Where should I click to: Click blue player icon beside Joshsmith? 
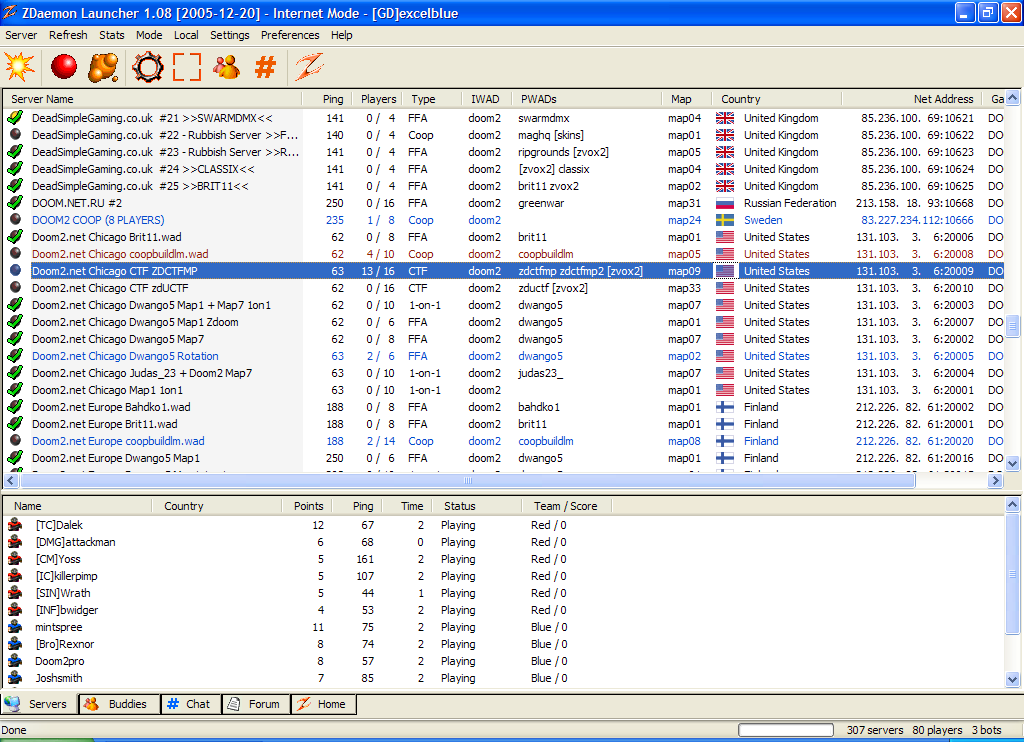(x=14, y=677)
